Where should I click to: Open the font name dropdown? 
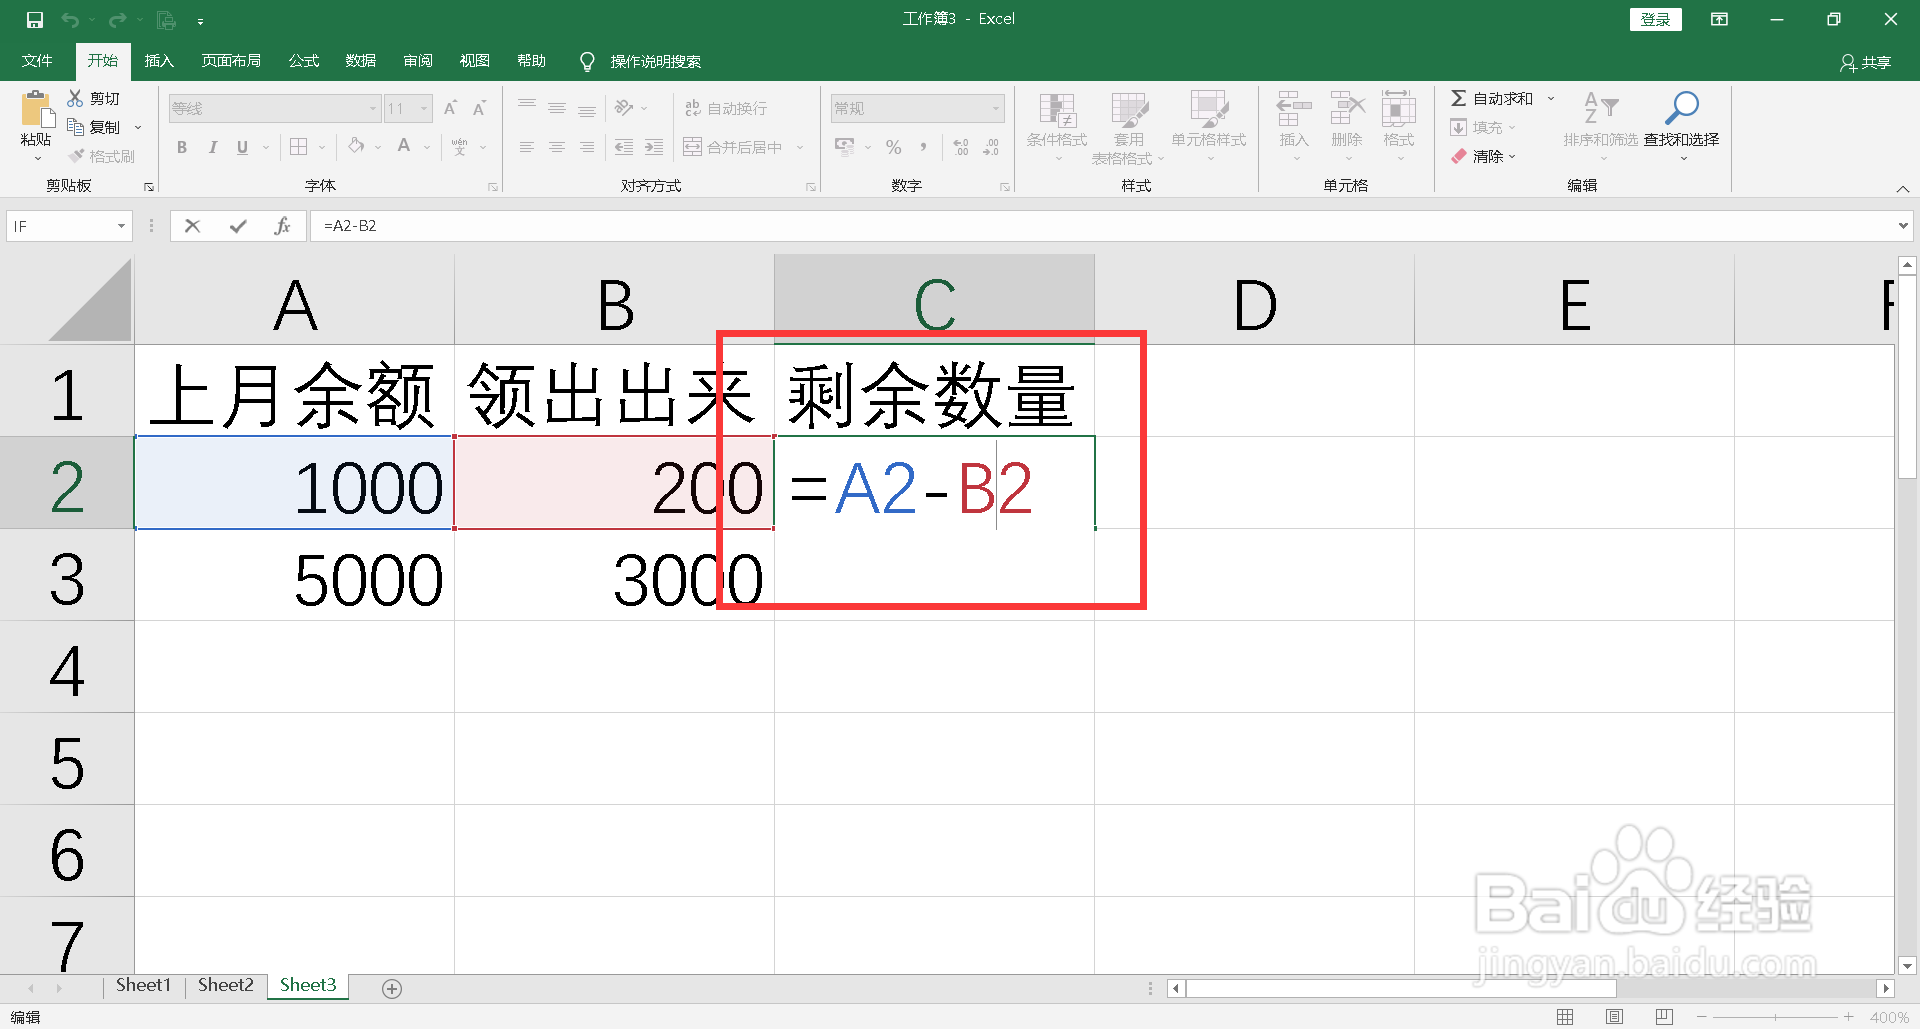click(373, 108)
